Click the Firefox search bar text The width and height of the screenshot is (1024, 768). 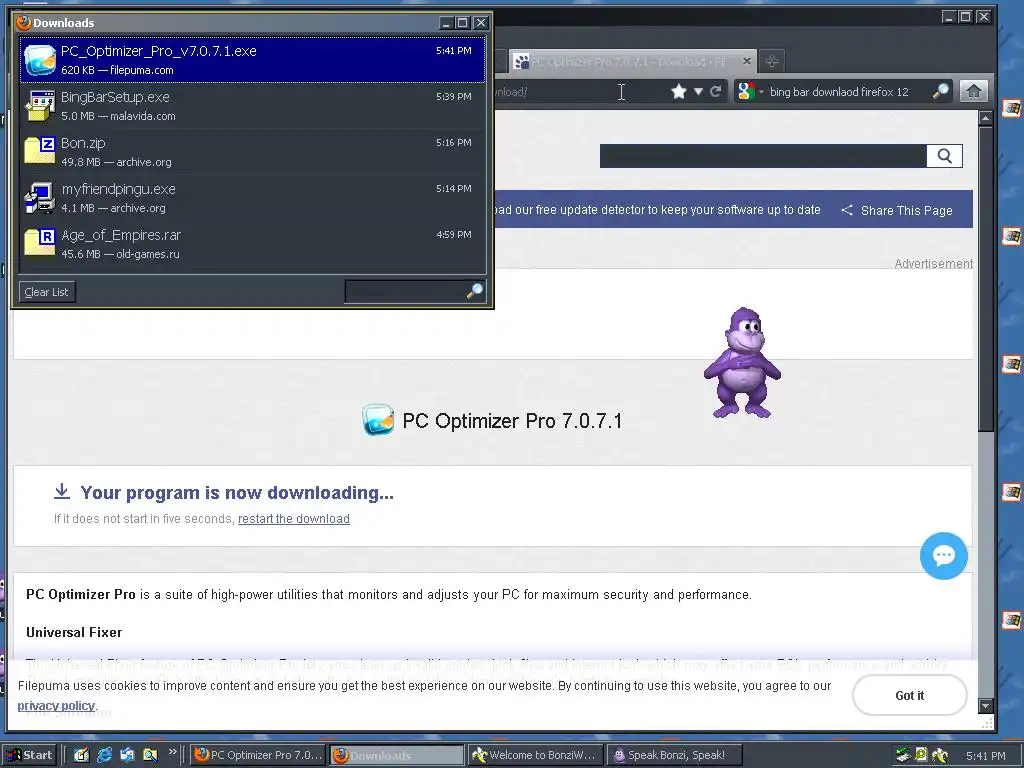click(x=839, y=92)
